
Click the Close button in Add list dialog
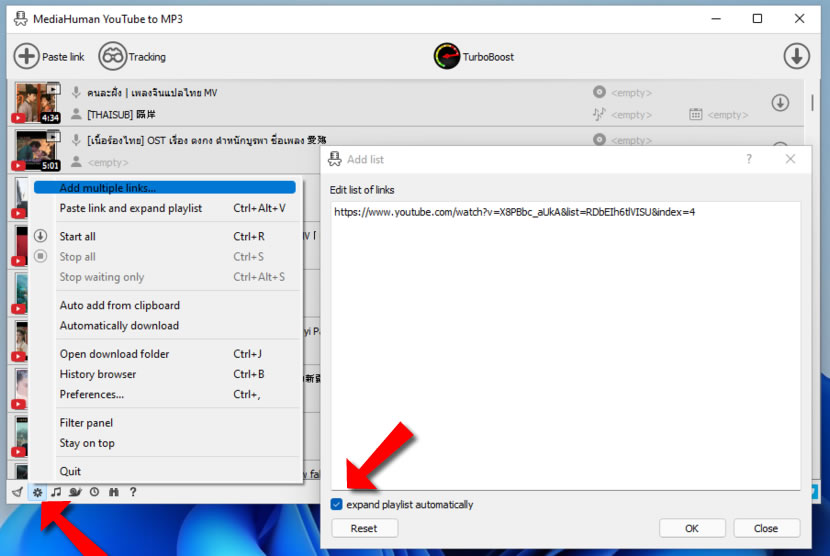tap(766, 528)
